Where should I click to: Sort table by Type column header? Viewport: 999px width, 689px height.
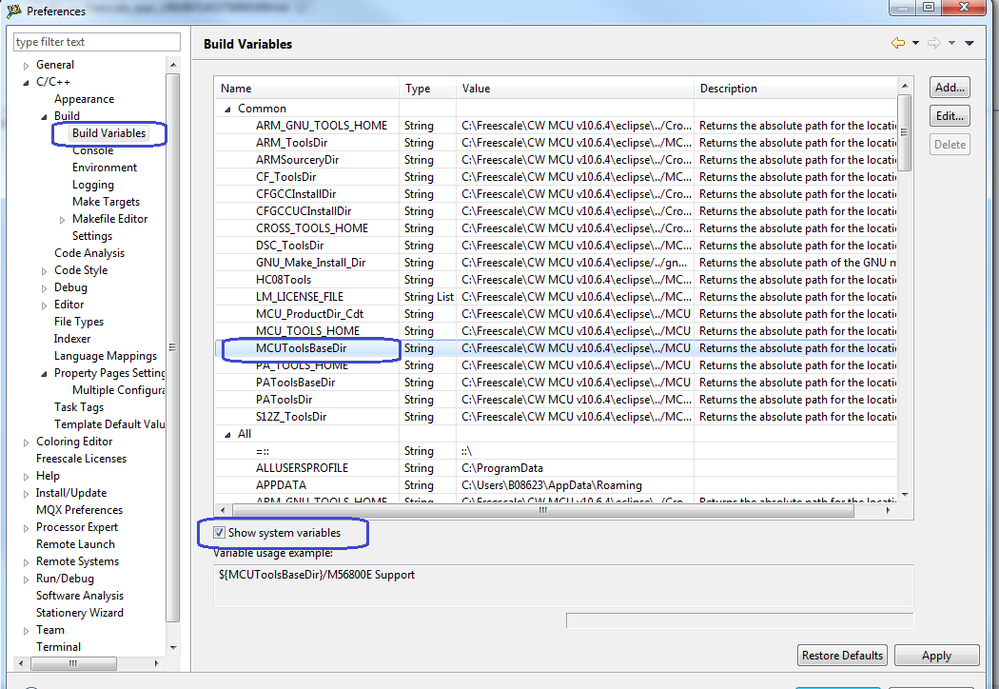(x=428, y=88)
